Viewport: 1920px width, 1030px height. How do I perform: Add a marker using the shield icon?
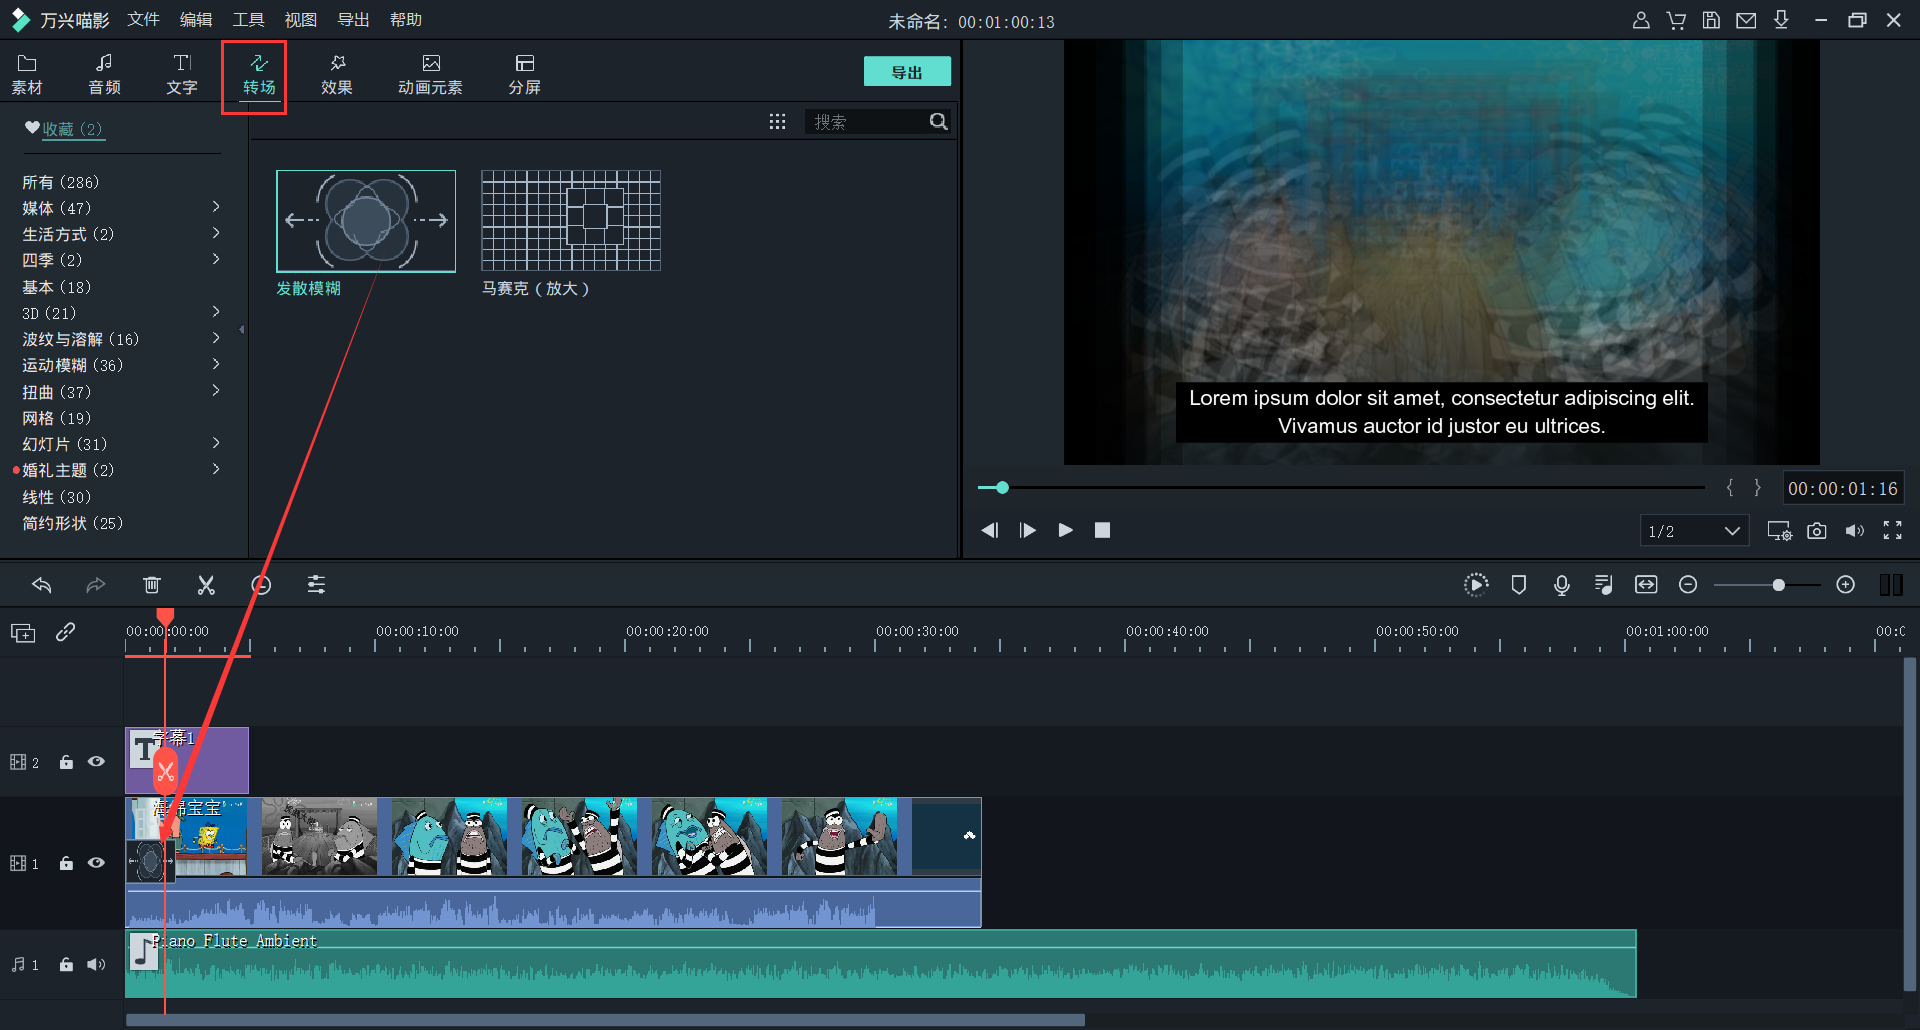(1518, 585)
